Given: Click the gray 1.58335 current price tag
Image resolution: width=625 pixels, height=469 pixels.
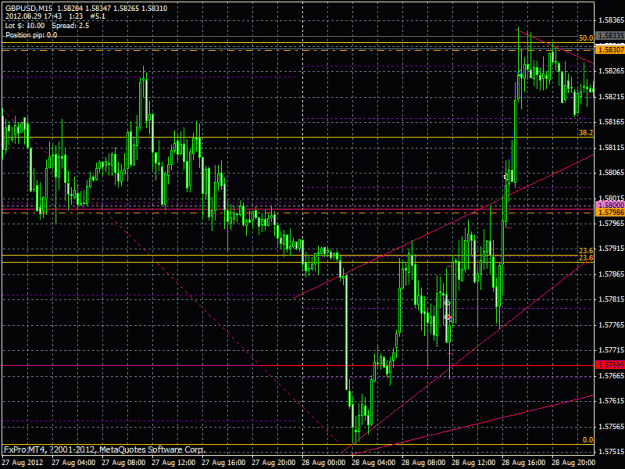Looking at the screenshot, I should tap(610, 36).
